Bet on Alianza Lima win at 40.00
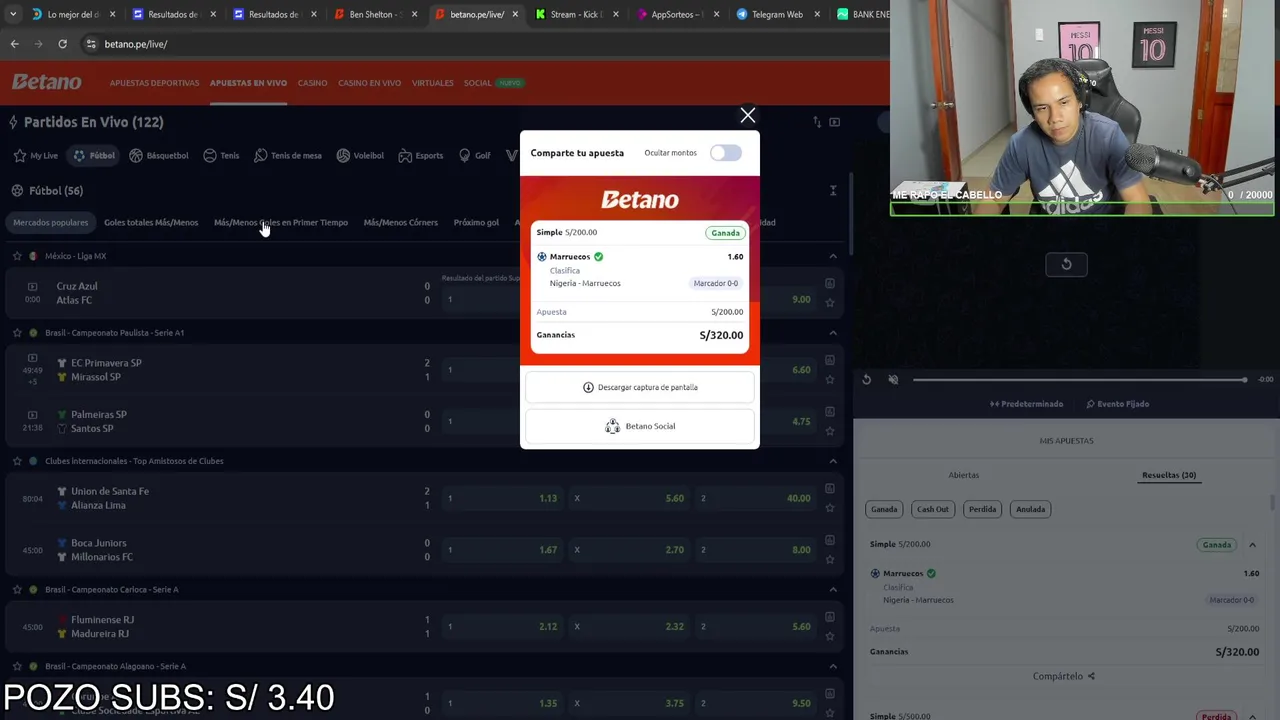Image resolution: width=1280 pixels, height=720 pixels. (x=756, y=498)
